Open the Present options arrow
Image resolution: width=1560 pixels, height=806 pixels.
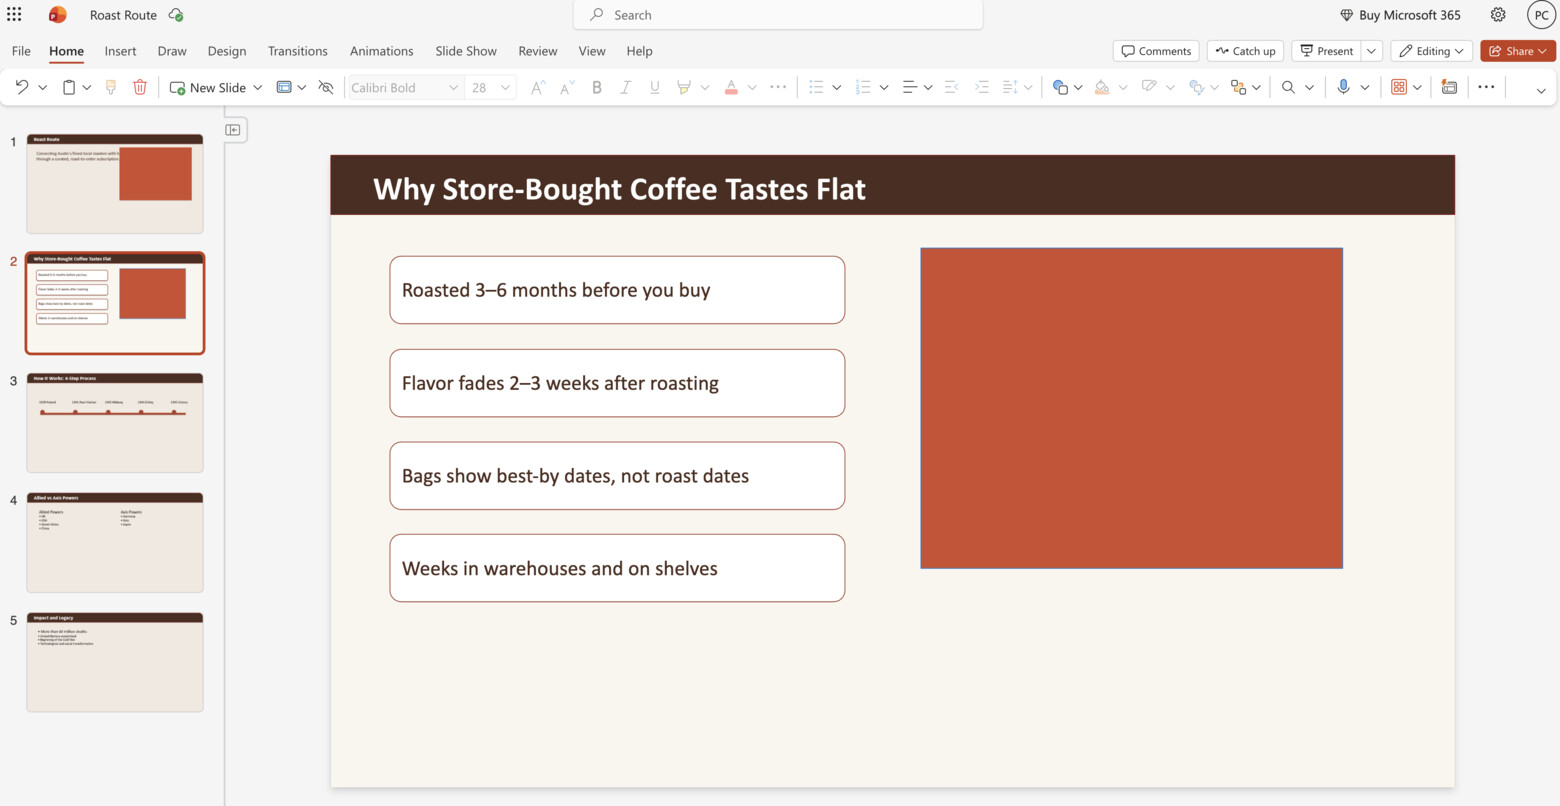pyautogui.click(x=1371, y=51)
